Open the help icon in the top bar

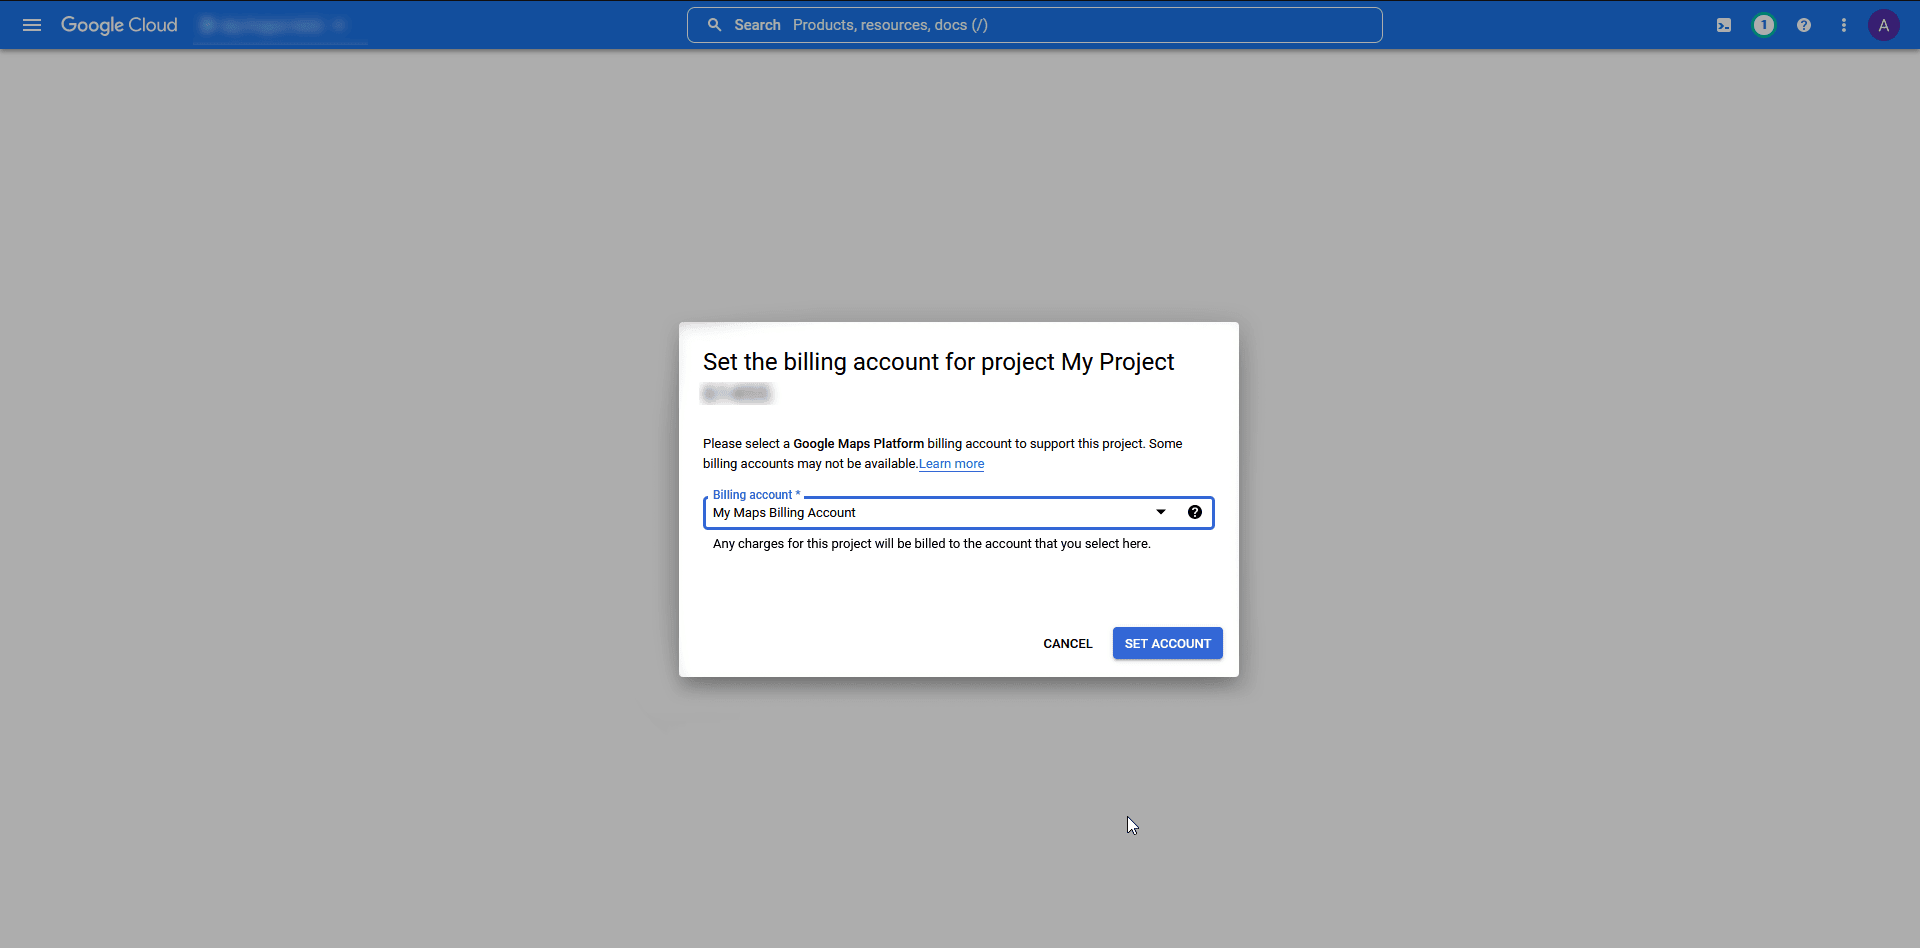click(x=1803, y=25)
